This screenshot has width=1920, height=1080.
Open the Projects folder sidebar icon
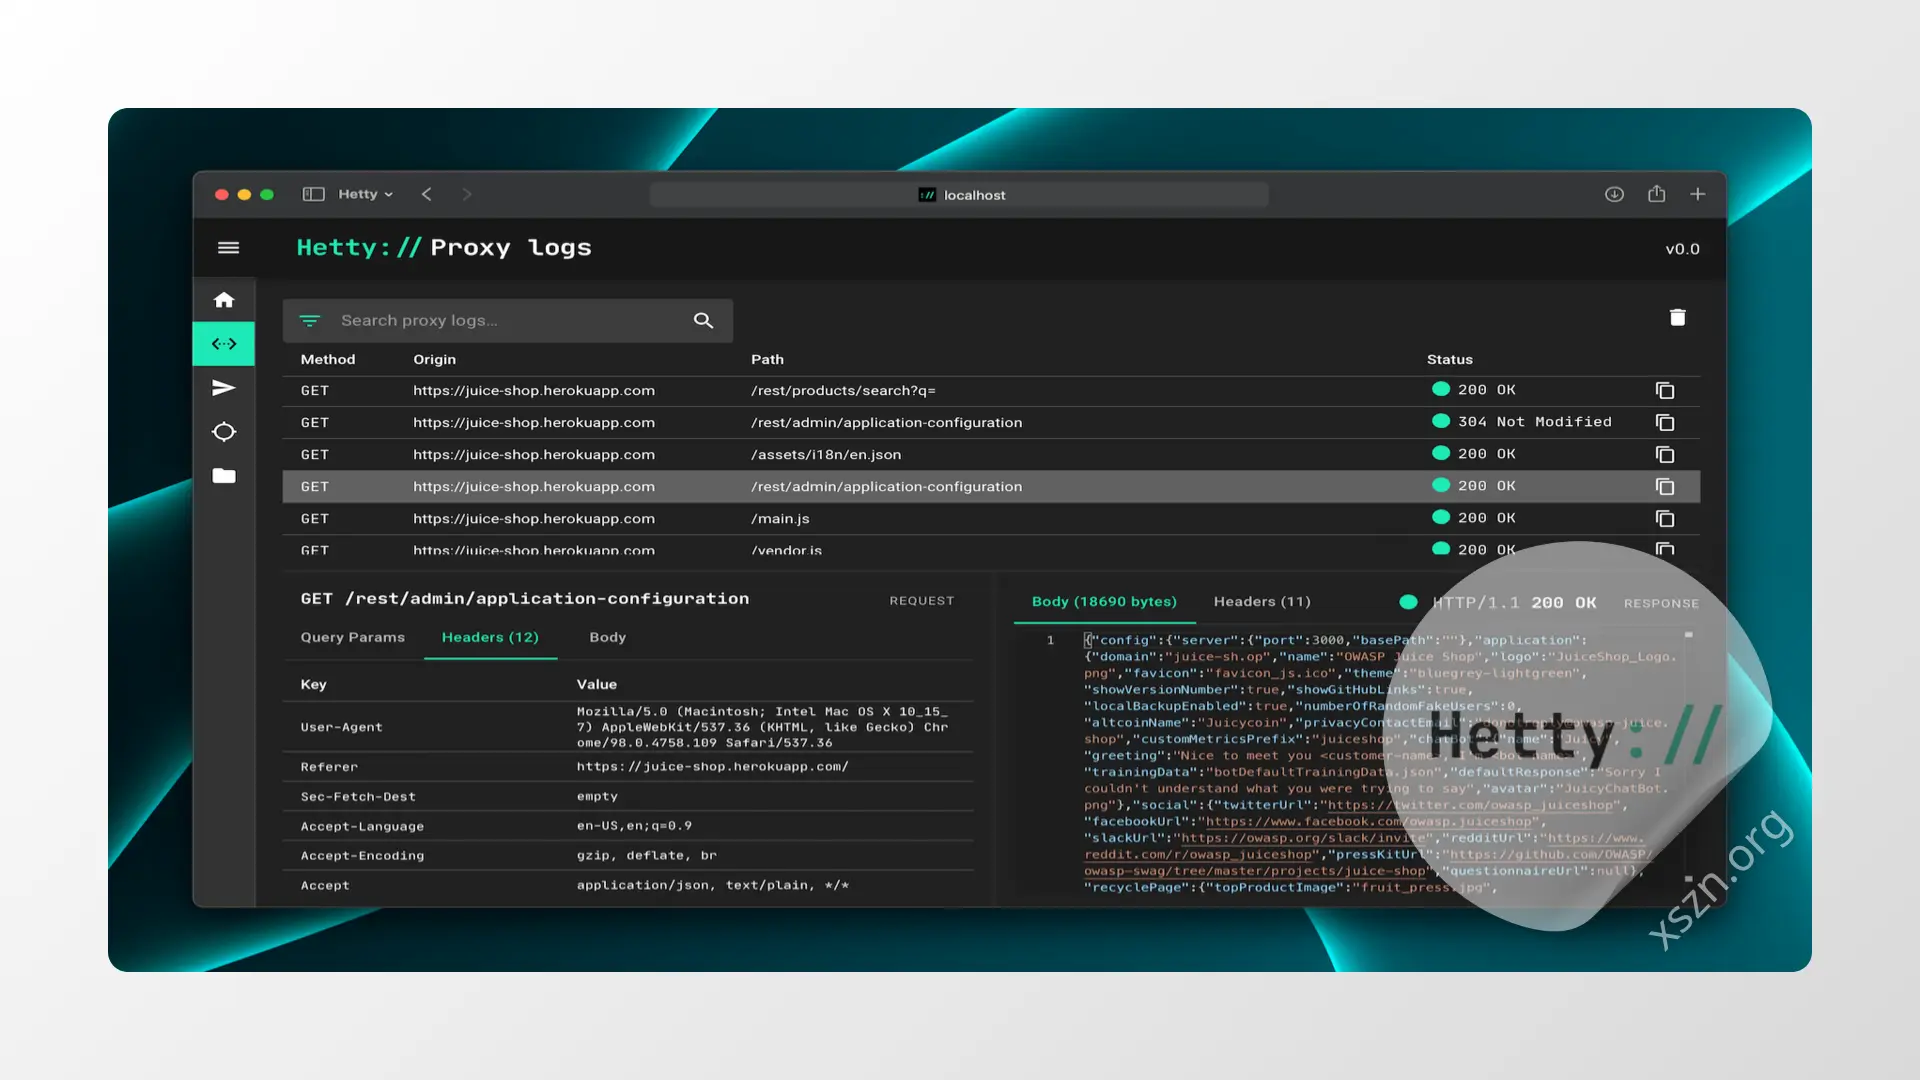pos(224,476)
